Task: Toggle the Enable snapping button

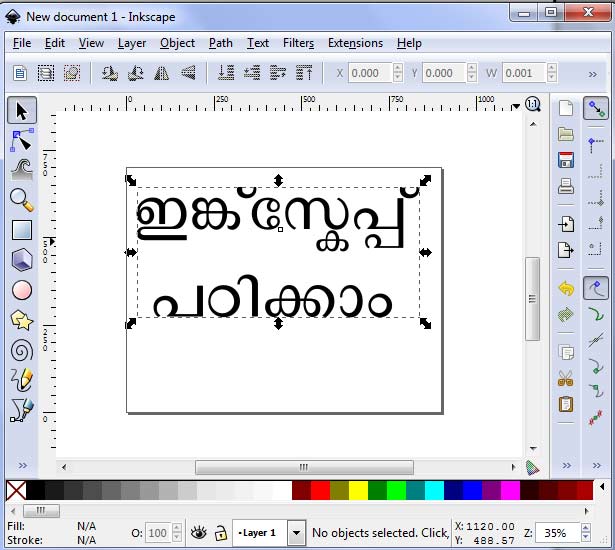Action: coord(596,108)
